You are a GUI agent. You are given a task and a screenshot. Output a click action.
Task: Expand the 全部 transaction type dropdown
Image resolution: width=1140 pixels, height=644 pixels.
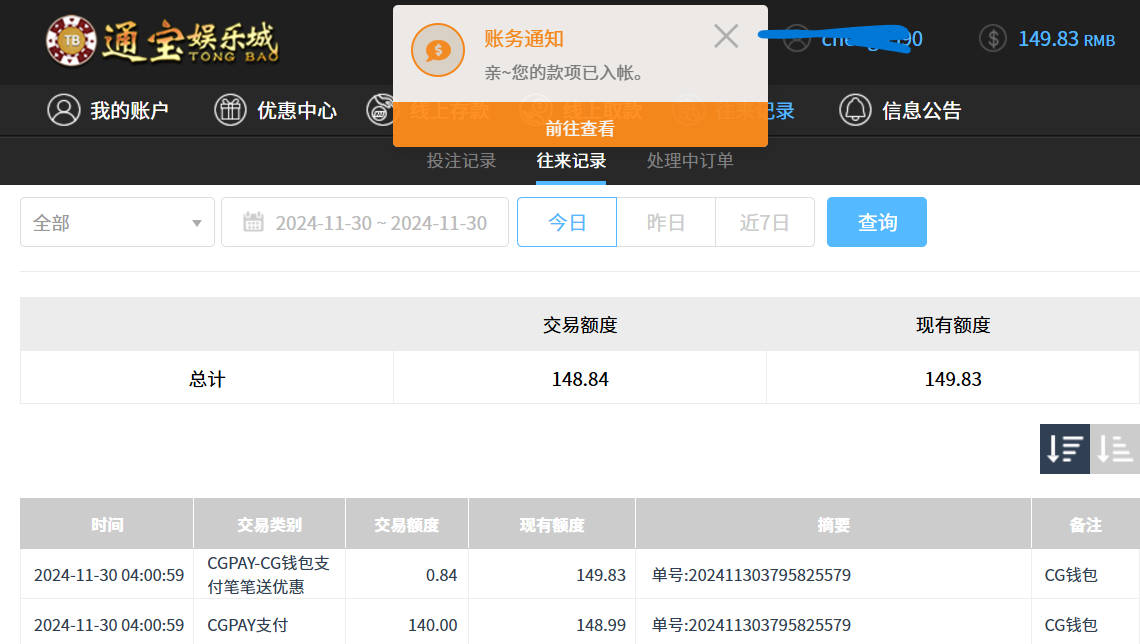[x=117, y=221]
